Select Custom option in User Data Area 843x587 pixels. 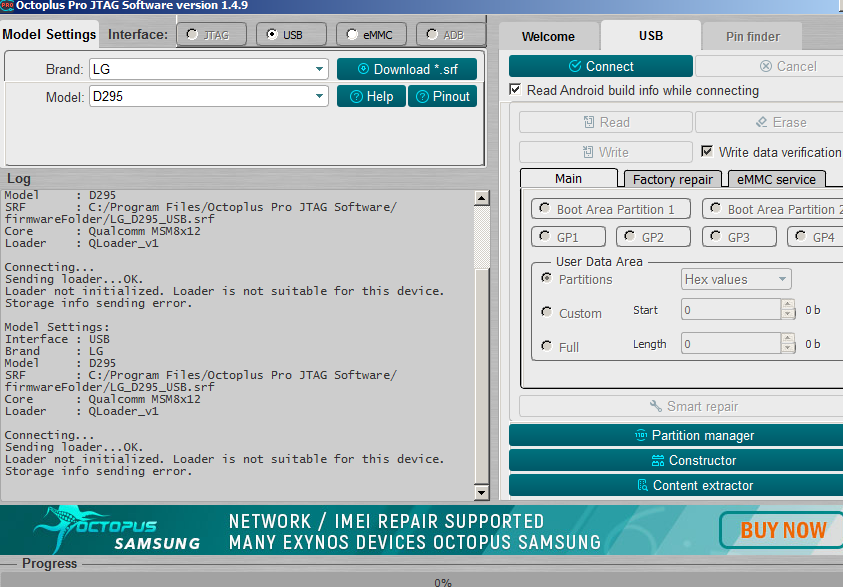click(x=547, y=312)
